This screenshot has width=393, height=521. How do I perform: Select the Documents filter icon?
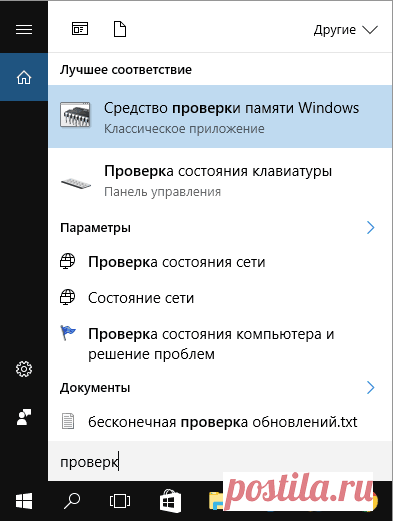click(120, 29)
